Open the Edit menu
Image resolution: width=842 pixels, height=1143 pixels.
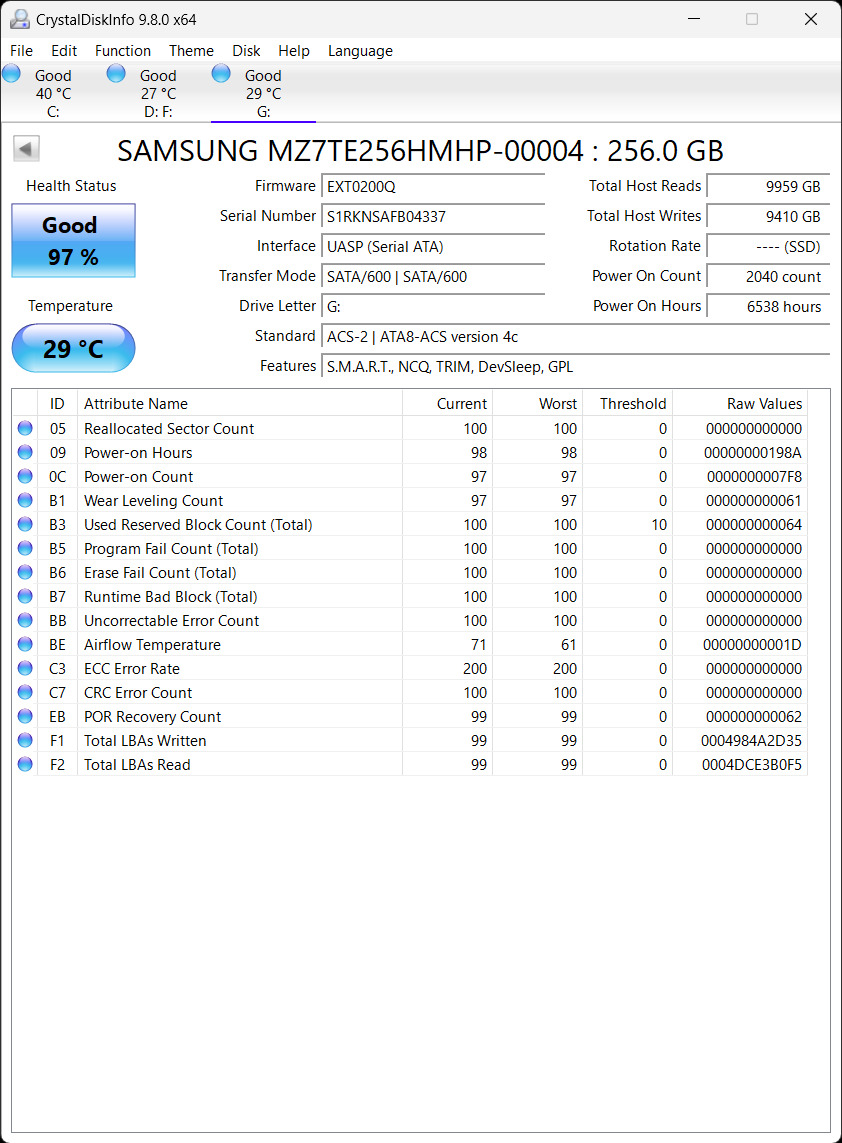[64, 50]
